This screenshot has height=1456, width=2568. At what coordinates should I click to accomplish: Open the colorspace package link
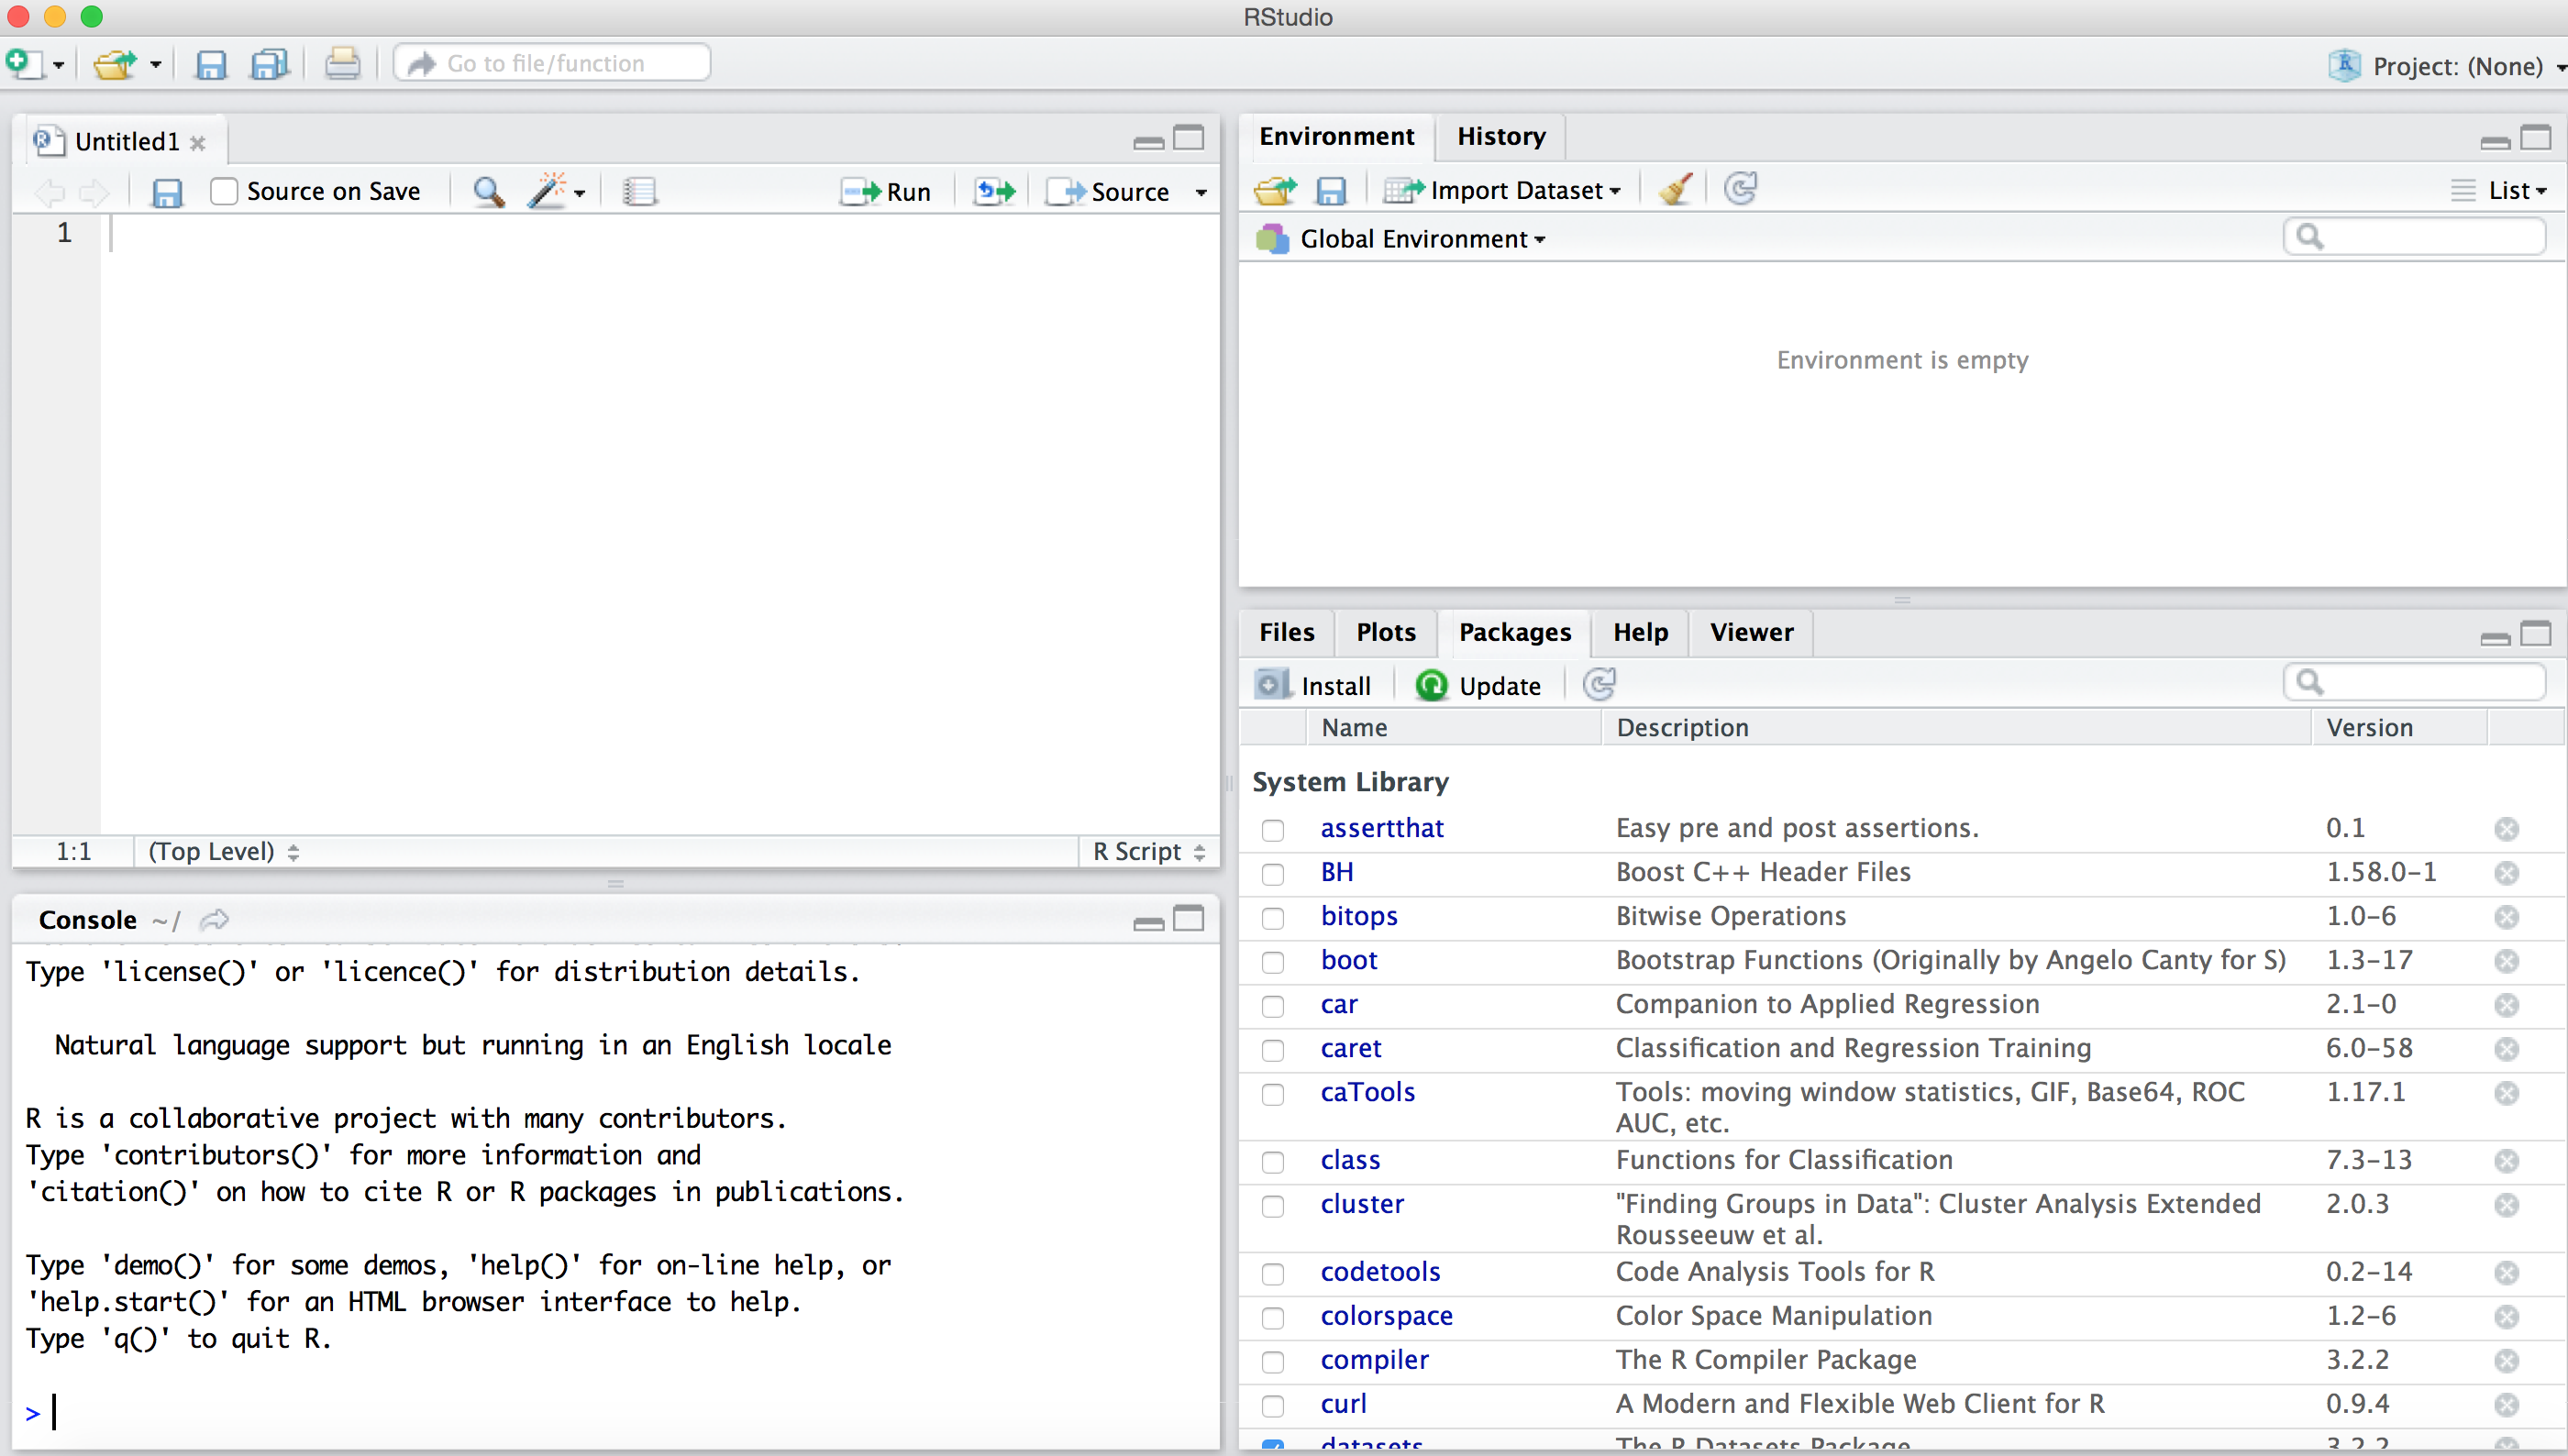(x=1386, y=1316)
